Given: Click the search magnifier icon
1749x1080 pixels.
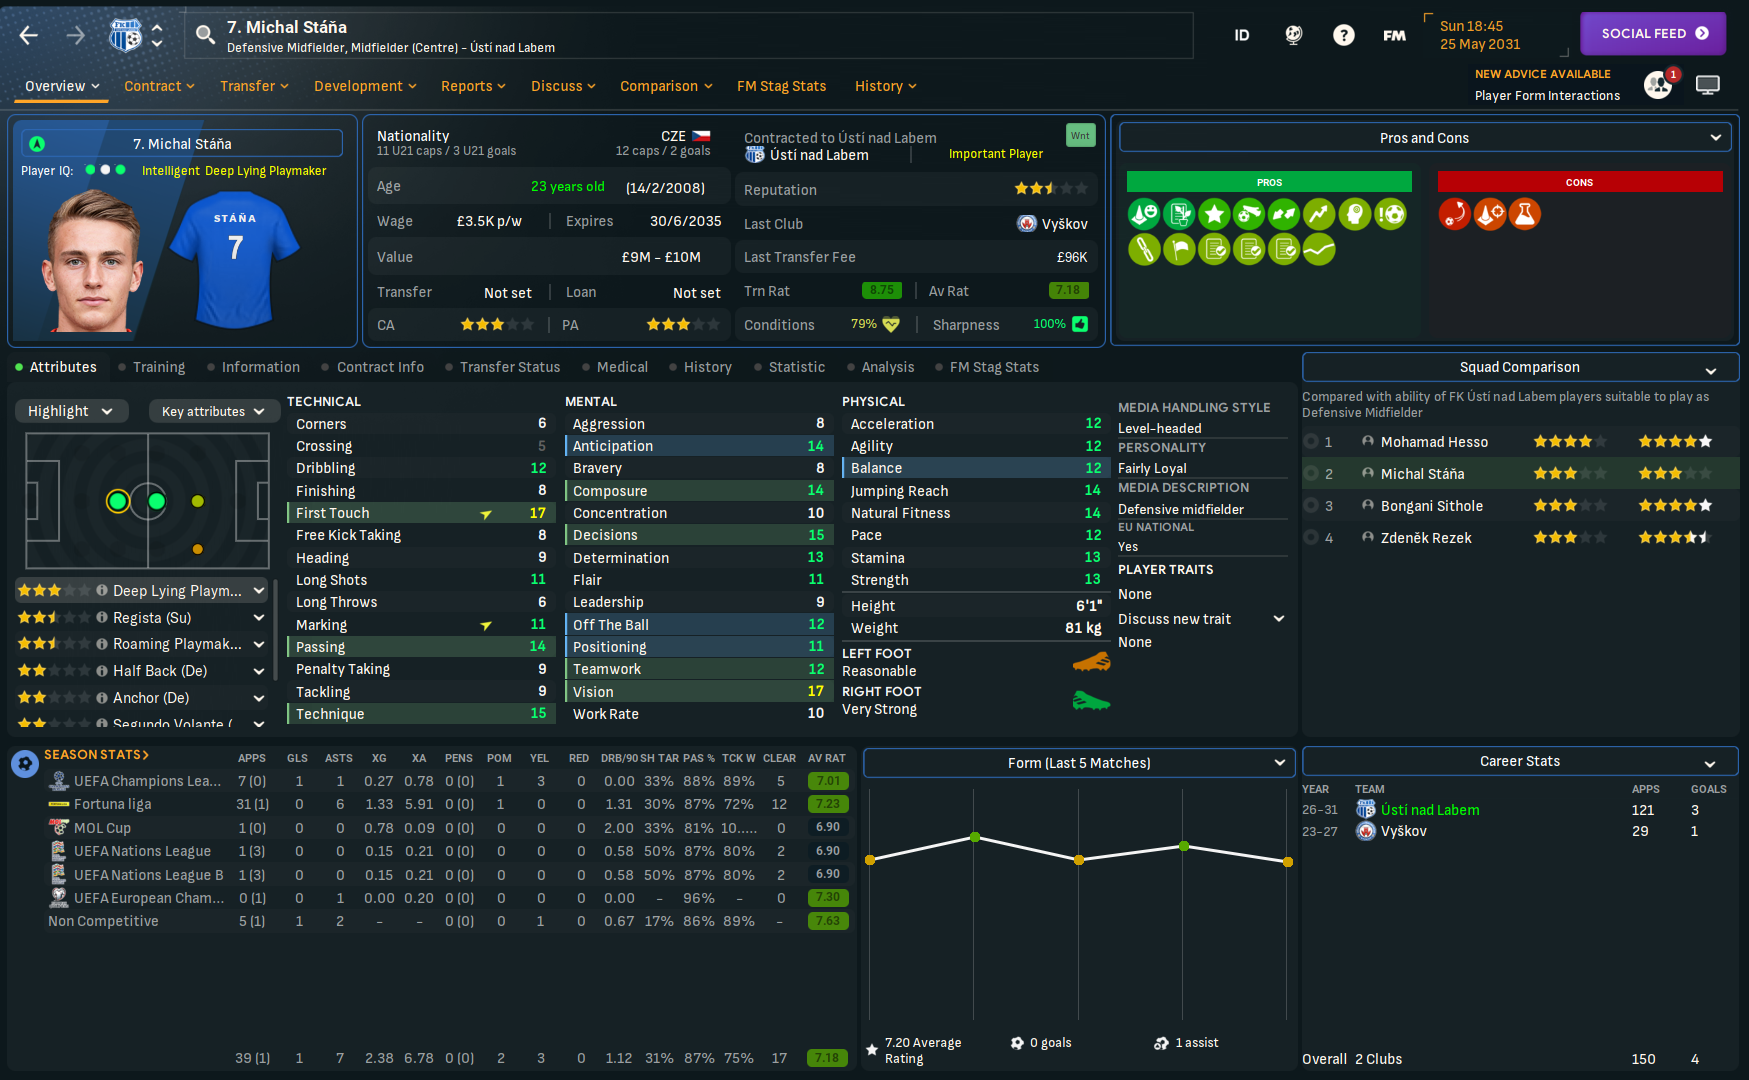Looking at the screenshot, I should pos(205,35).
